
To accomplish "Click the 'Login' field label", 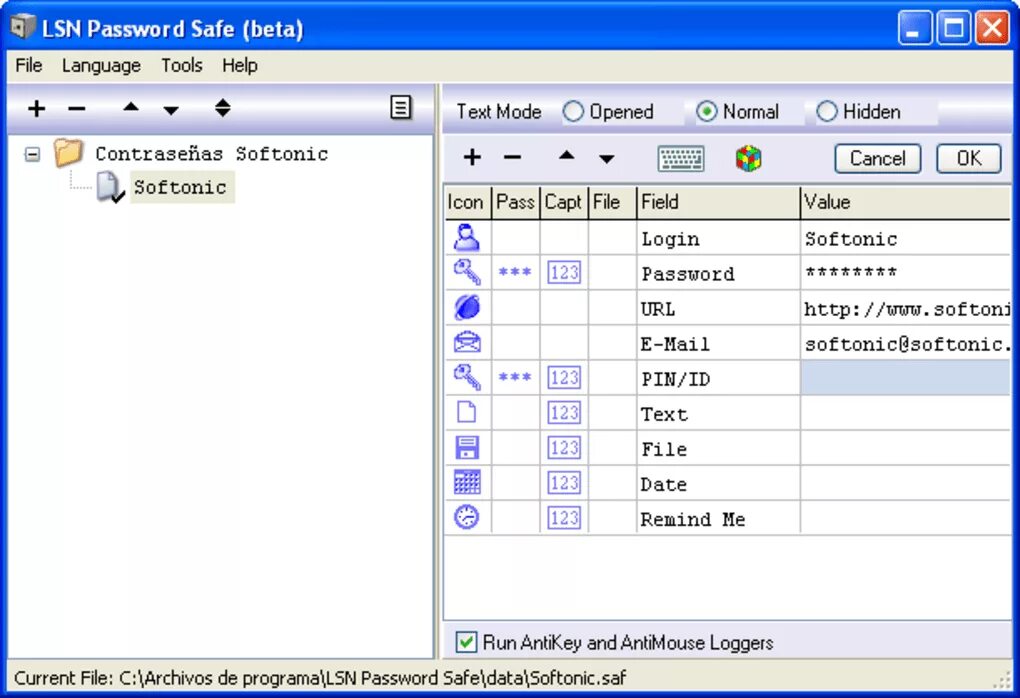I will (670, 239).
